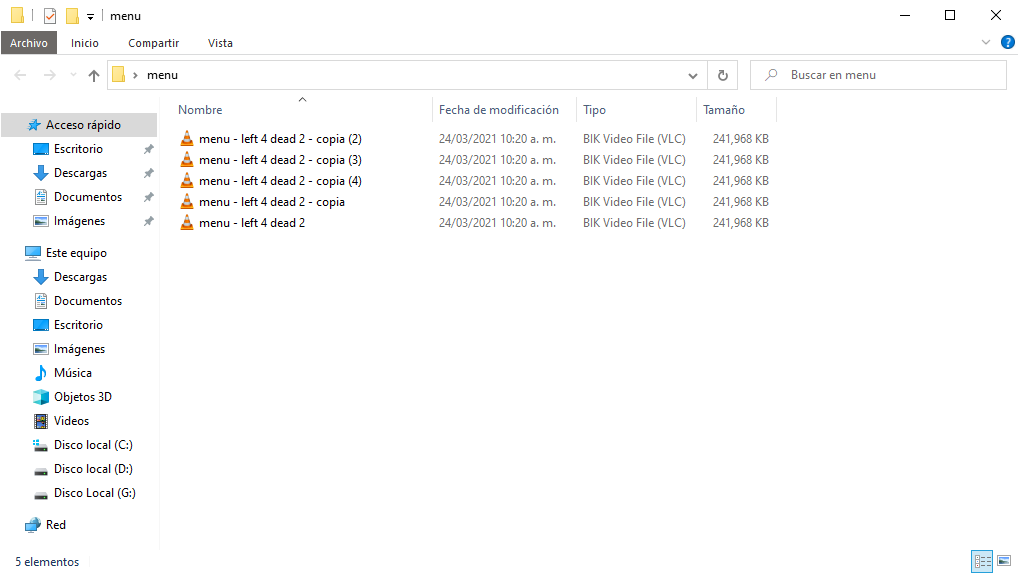Switch to the Inicio tab
The image size is (1018, 573).
pos(84,43)
